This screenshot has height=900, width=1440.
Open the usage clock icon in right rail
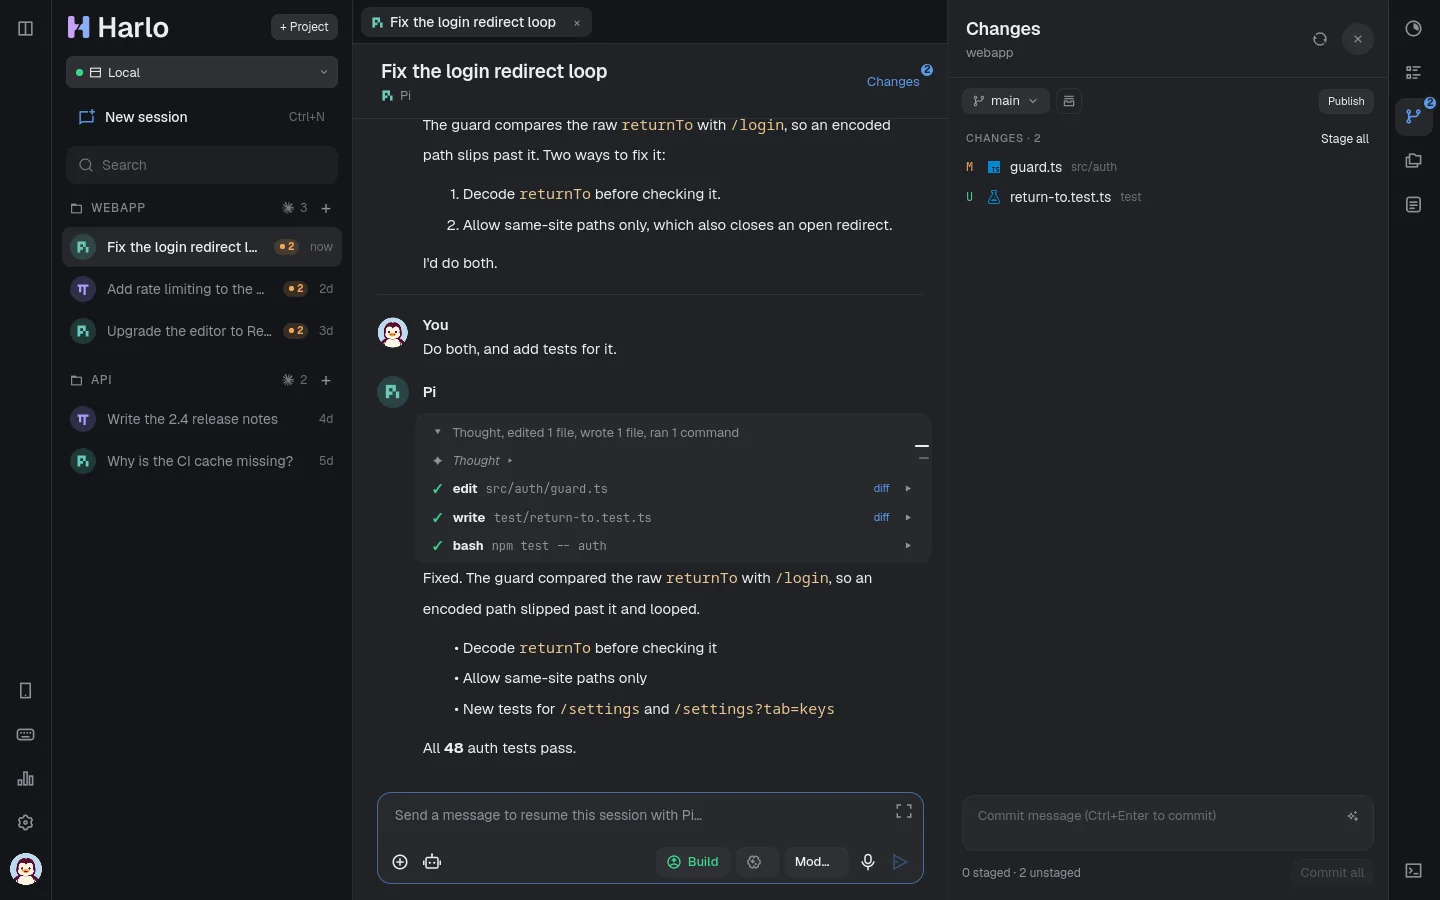1414,29
